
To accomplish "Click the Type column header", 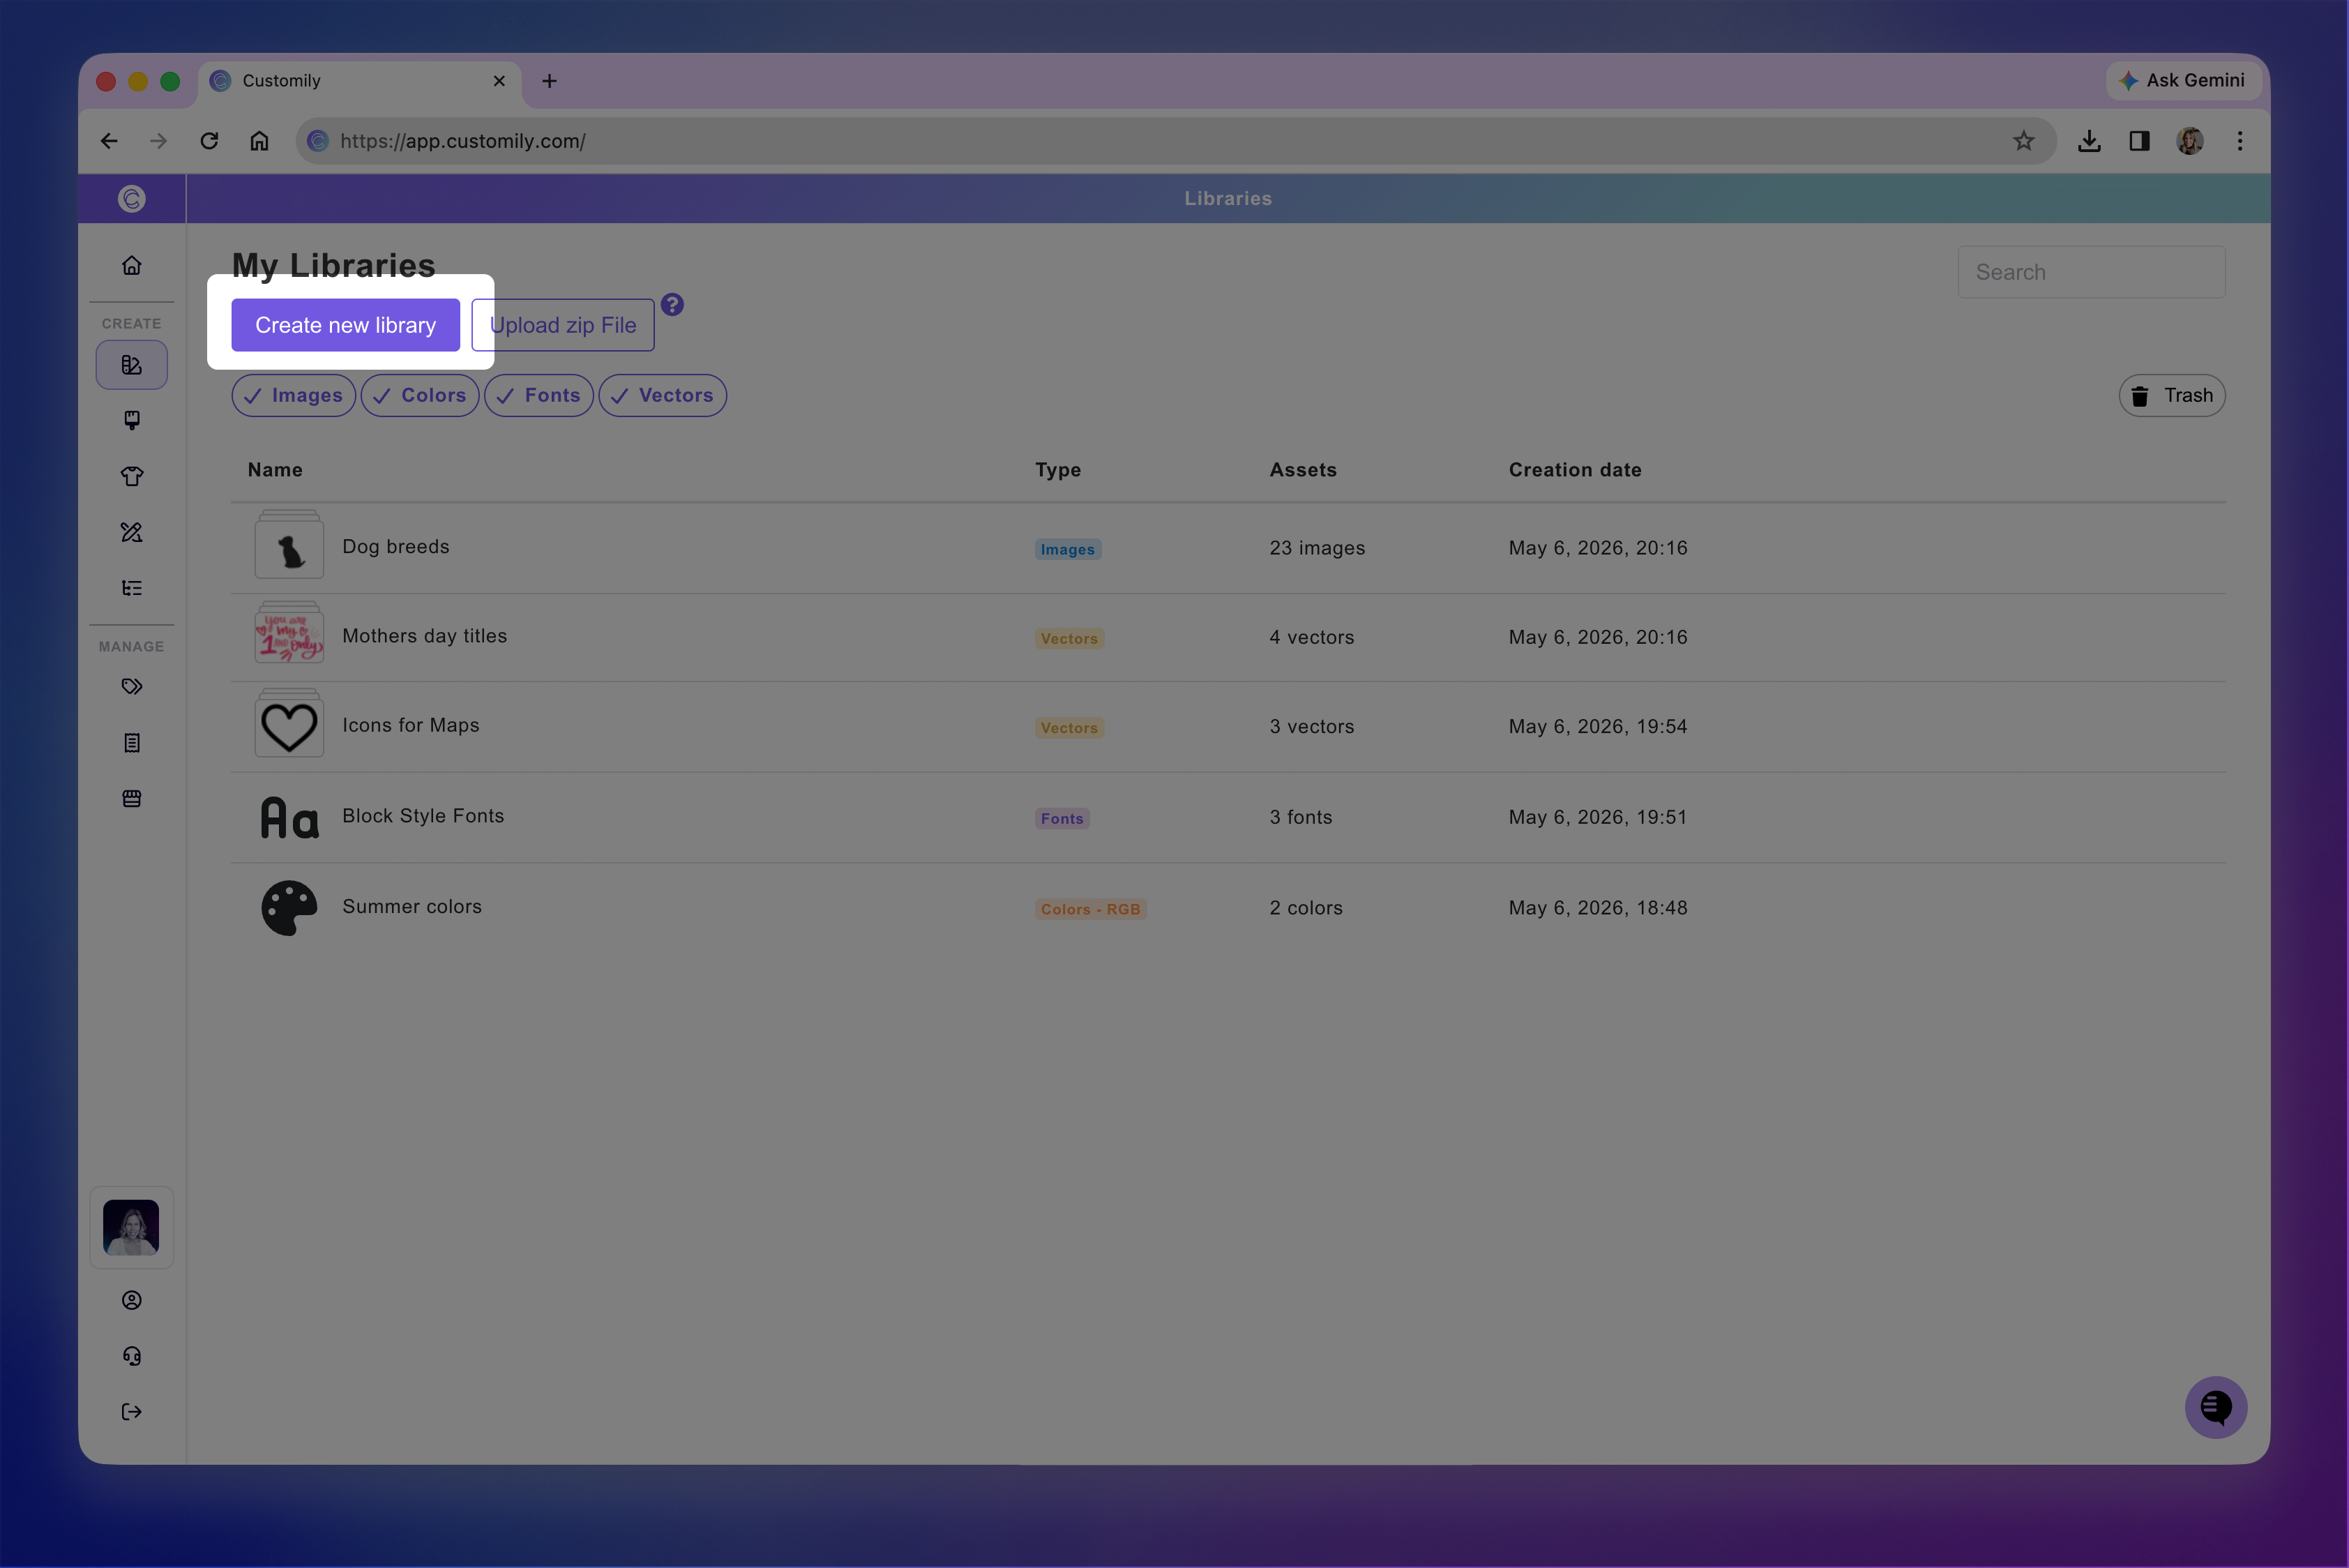I will (x=1058, y=470).
